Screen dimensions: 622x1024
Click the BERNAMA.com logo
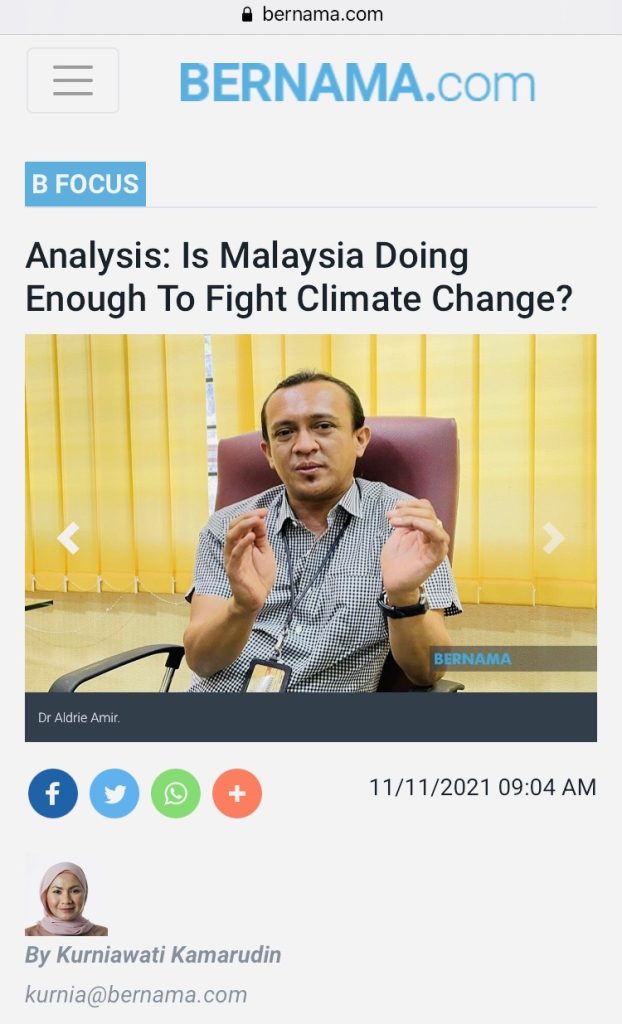pos(357,82)
